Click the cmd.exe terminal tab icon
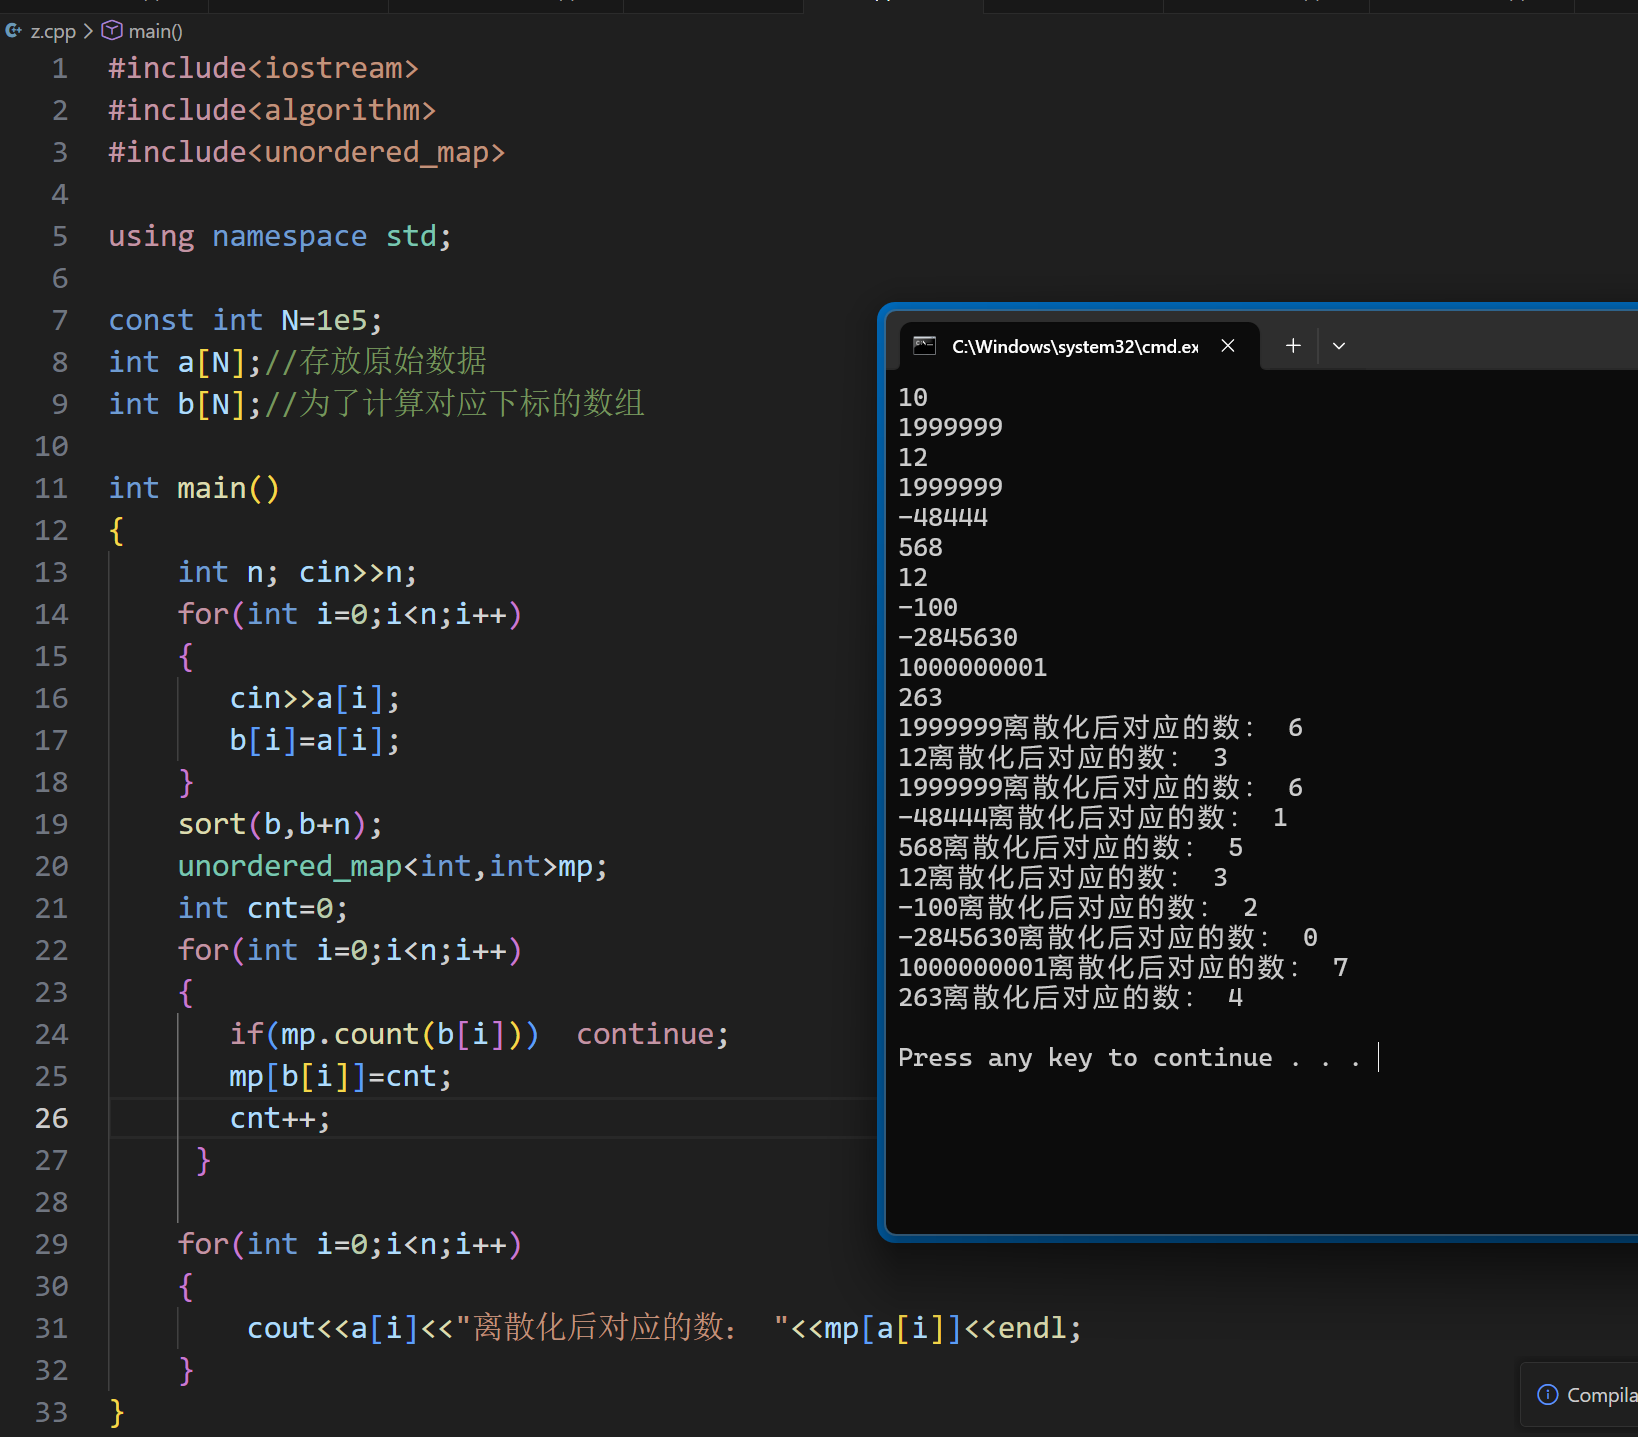Image resolution: width=1638 pixels, height=1437 pixels. pyautogui.click(x=925, y=345)
